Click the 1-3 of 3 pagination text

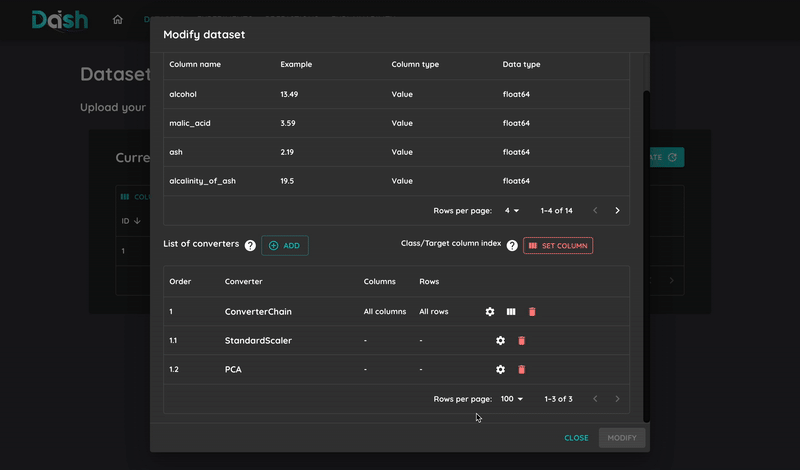(558, 399)
